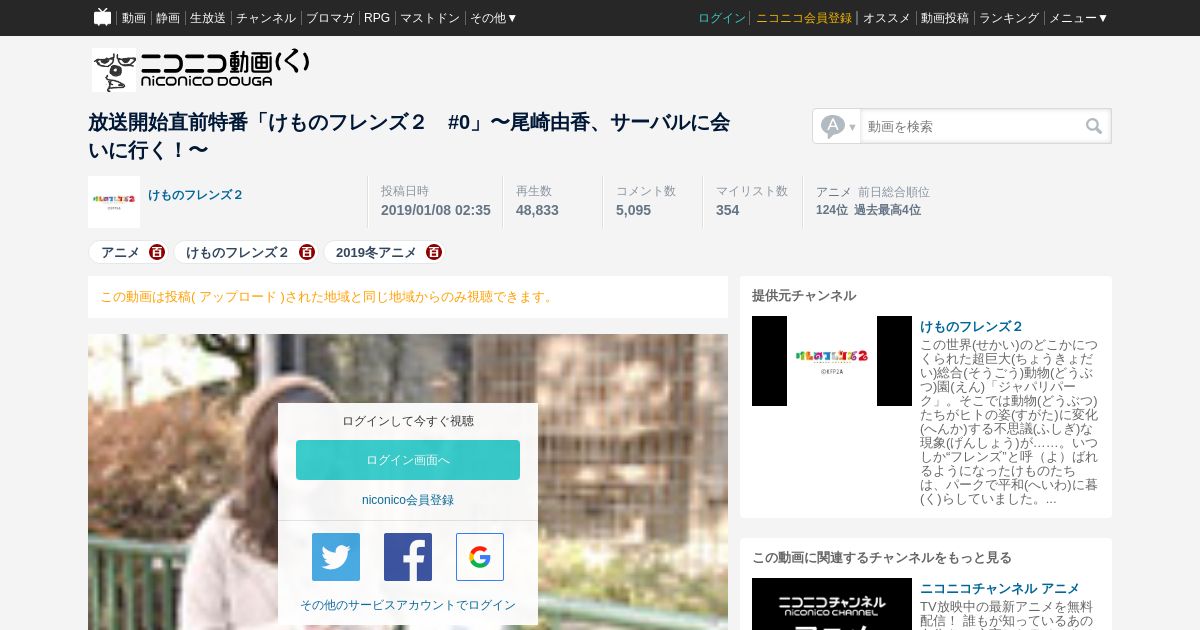Click the ログイン画面へ button
This screenshot has height=630, width=1200.
click(408, 460)
